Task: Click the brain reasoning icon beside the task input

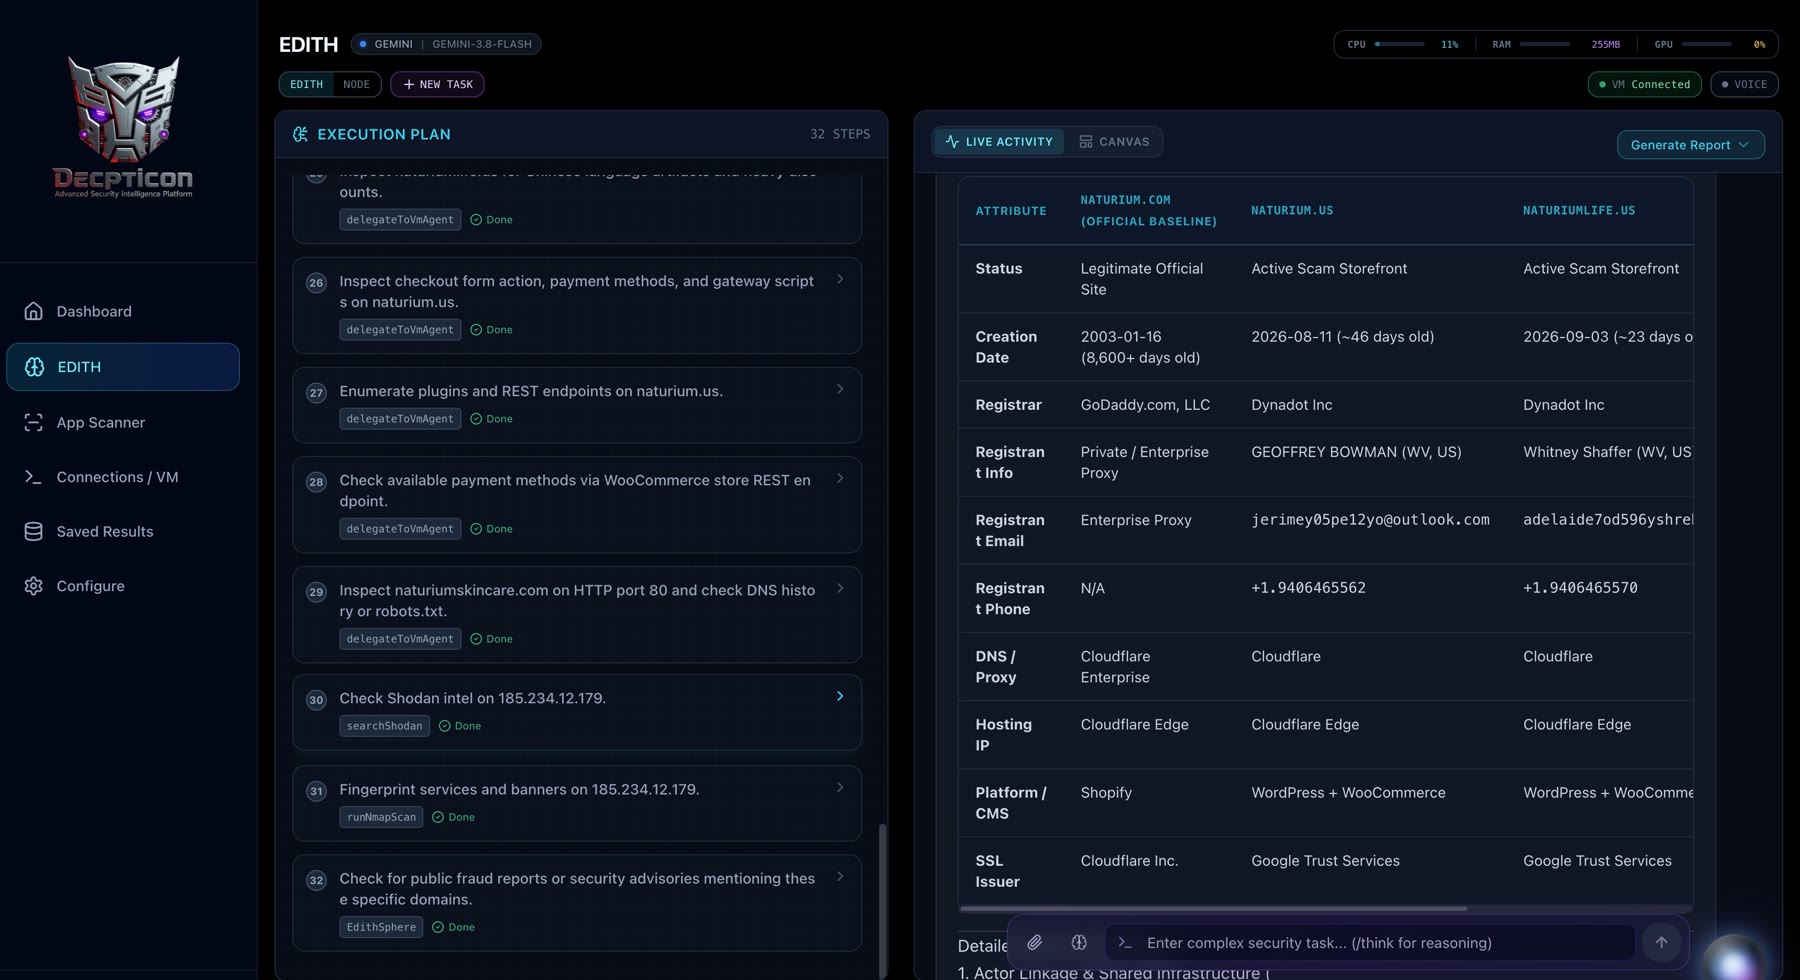Action: [1078, 942]
